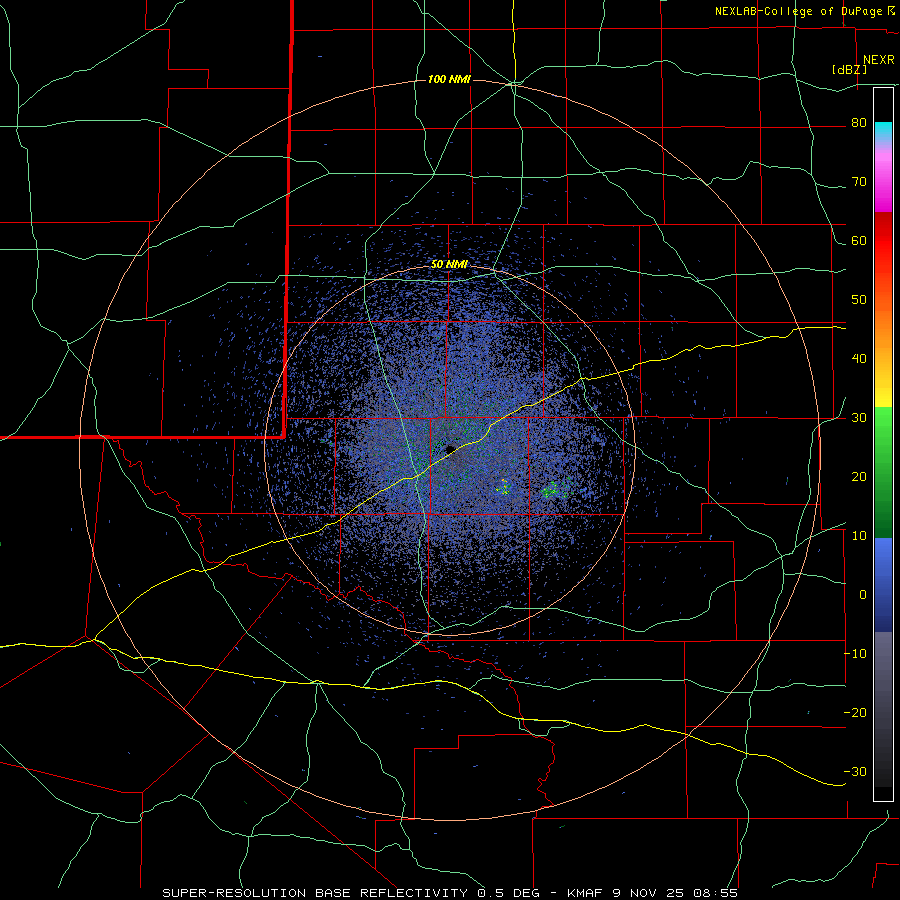The image size is (900, 900).
Task: Click the 10 value on dBZ scale
Action: pos(859,536)
